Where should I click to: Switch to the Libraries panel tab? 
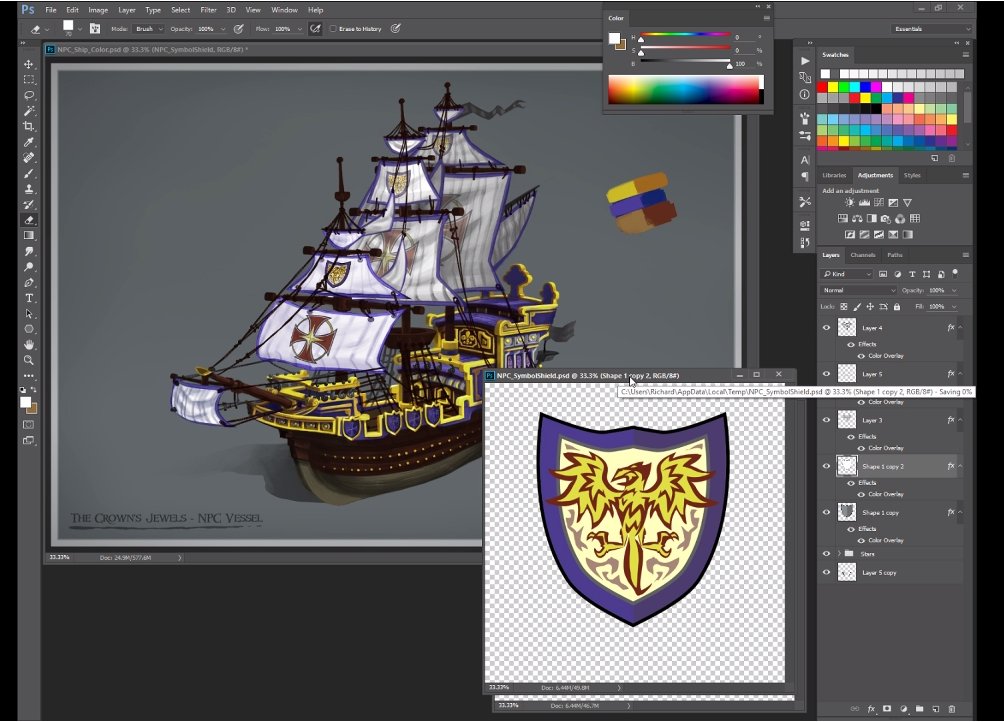coord(836,175)
